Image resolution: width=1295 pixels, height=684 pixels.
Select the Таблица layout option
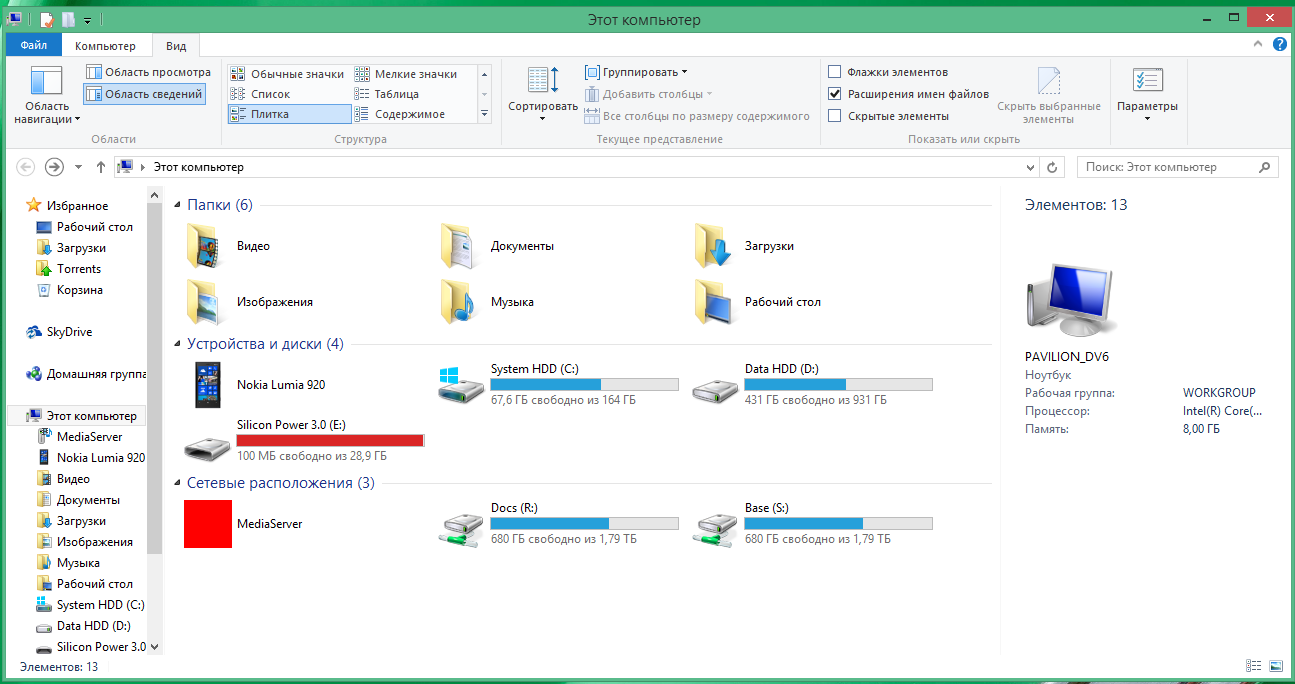click(x=396, y=94)
